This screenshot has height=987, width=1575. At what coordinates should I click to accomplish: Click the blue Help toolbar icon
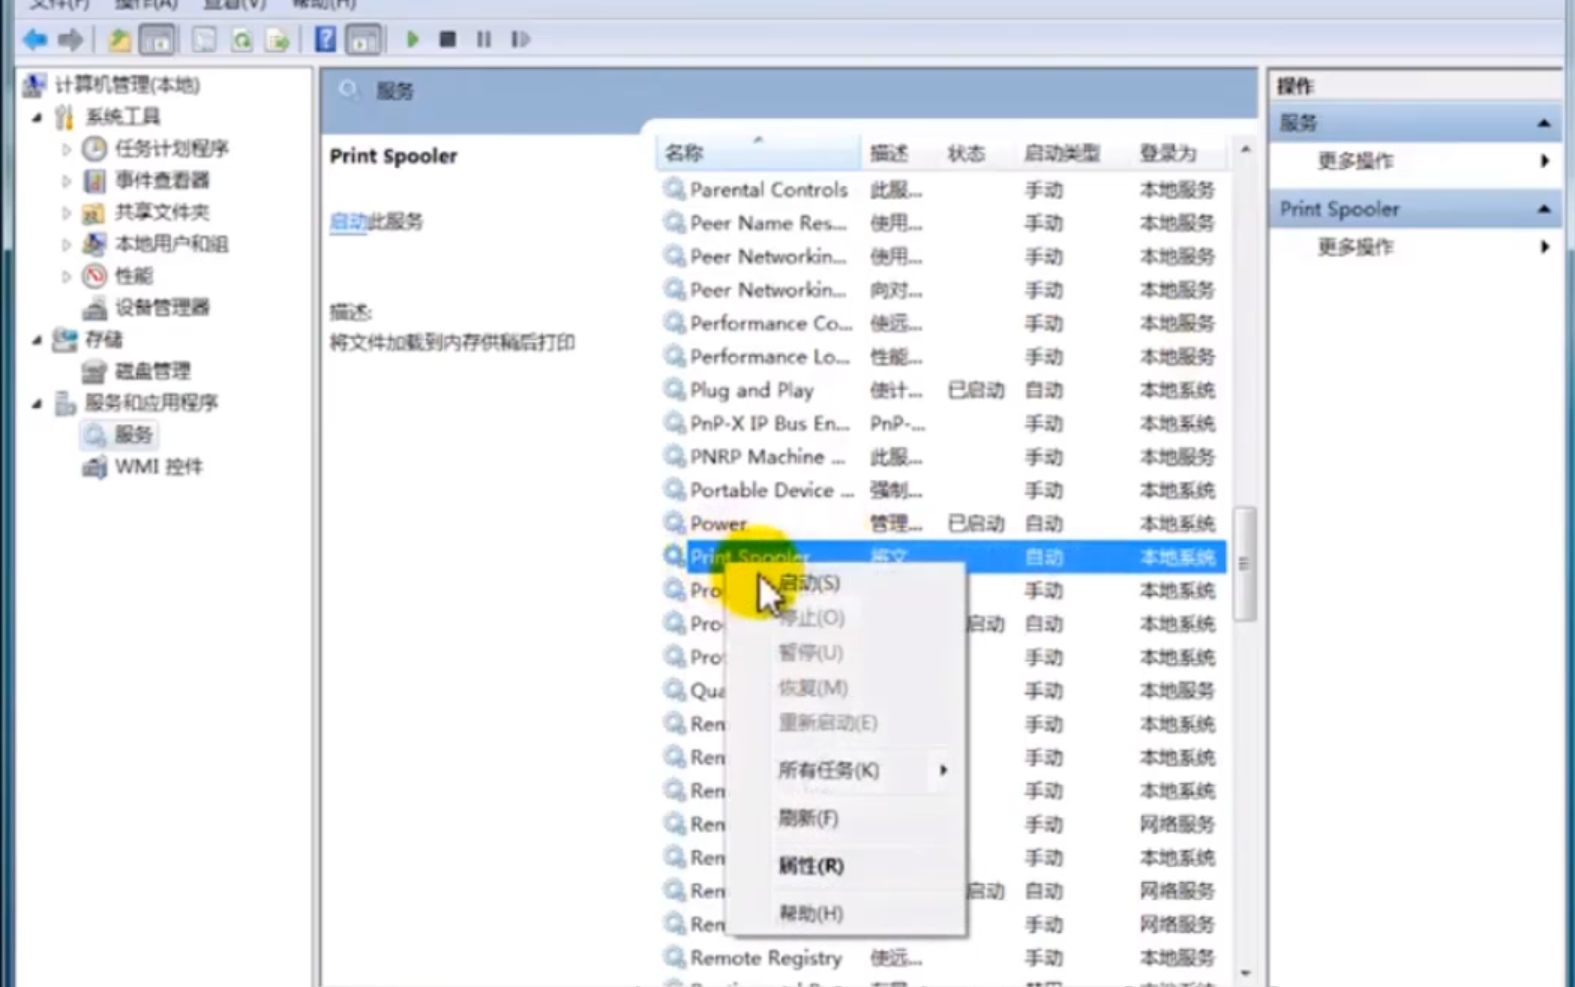coord(325,39)
